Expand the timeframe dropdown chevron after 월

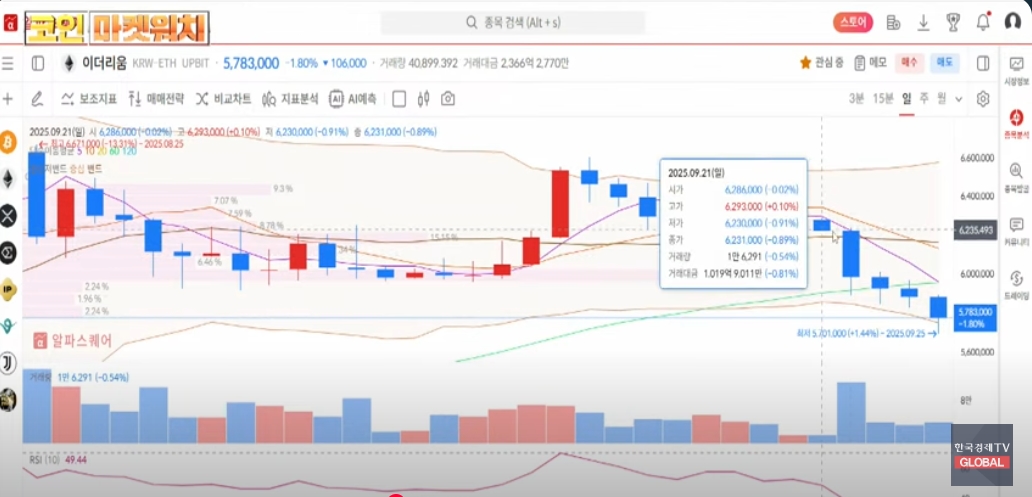point(959,99)
